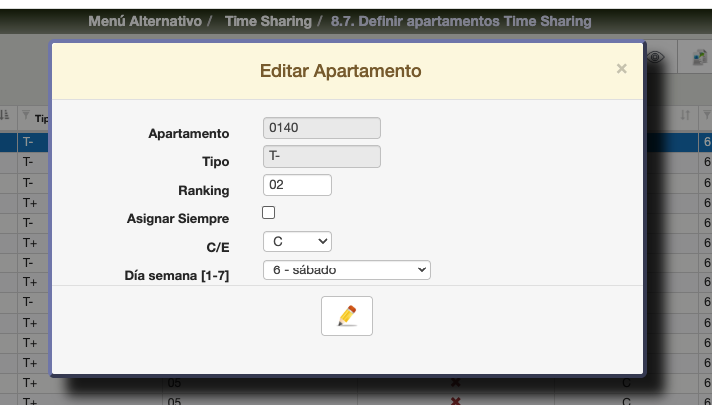Click the upper red X in the table
This screenshot has width=712, height=405.
coord(456,382)
